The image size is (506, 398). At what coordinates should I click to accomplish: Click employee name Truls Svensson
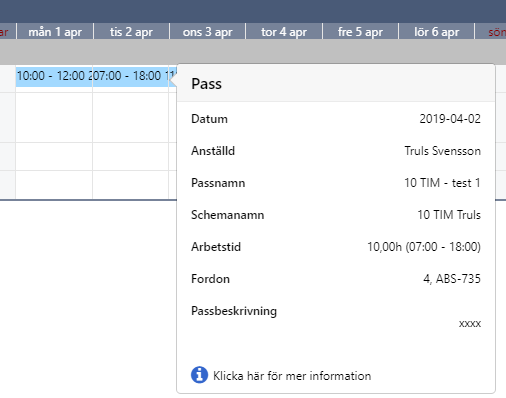pyautogui.click(x=443, y=151)
